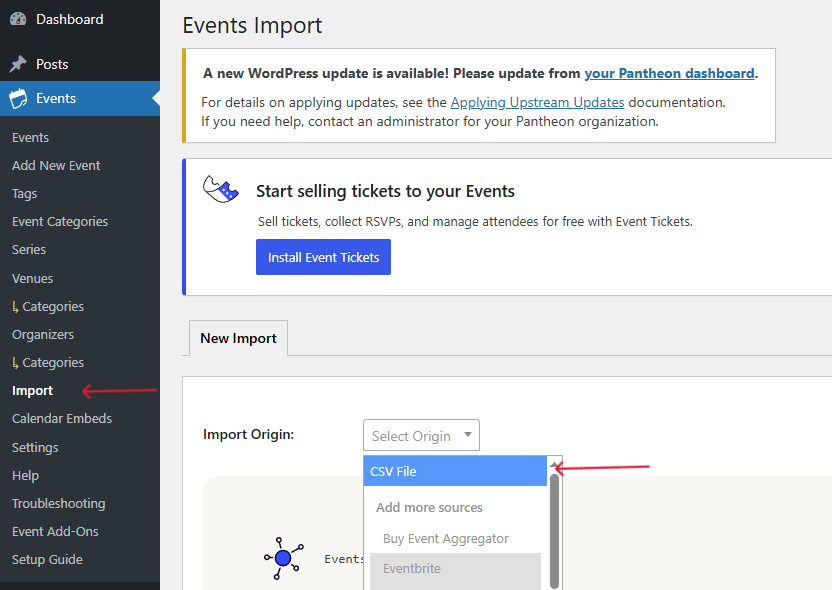Click the blue network hub icon
This screenshot has width=832, height=590.
[283, 558]
